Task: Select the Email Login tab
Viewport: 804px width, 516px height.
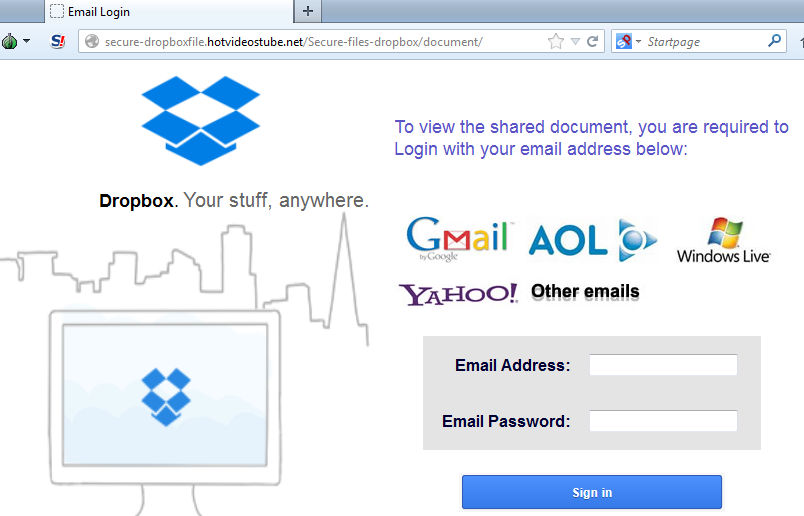Action: 169,11
